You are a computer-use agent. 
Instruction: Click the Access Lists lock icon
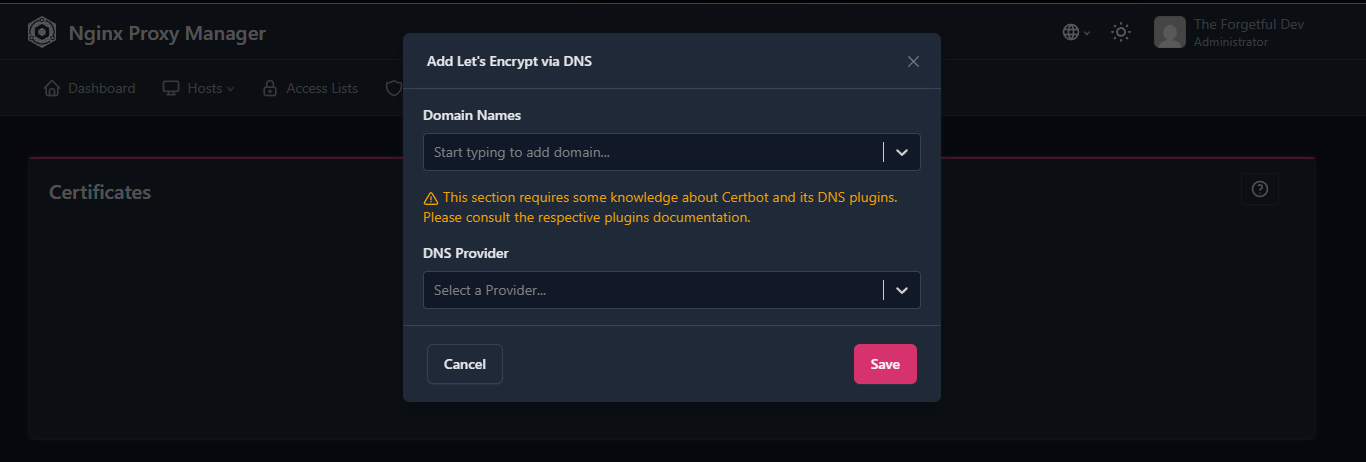click(x=270, y=88)
